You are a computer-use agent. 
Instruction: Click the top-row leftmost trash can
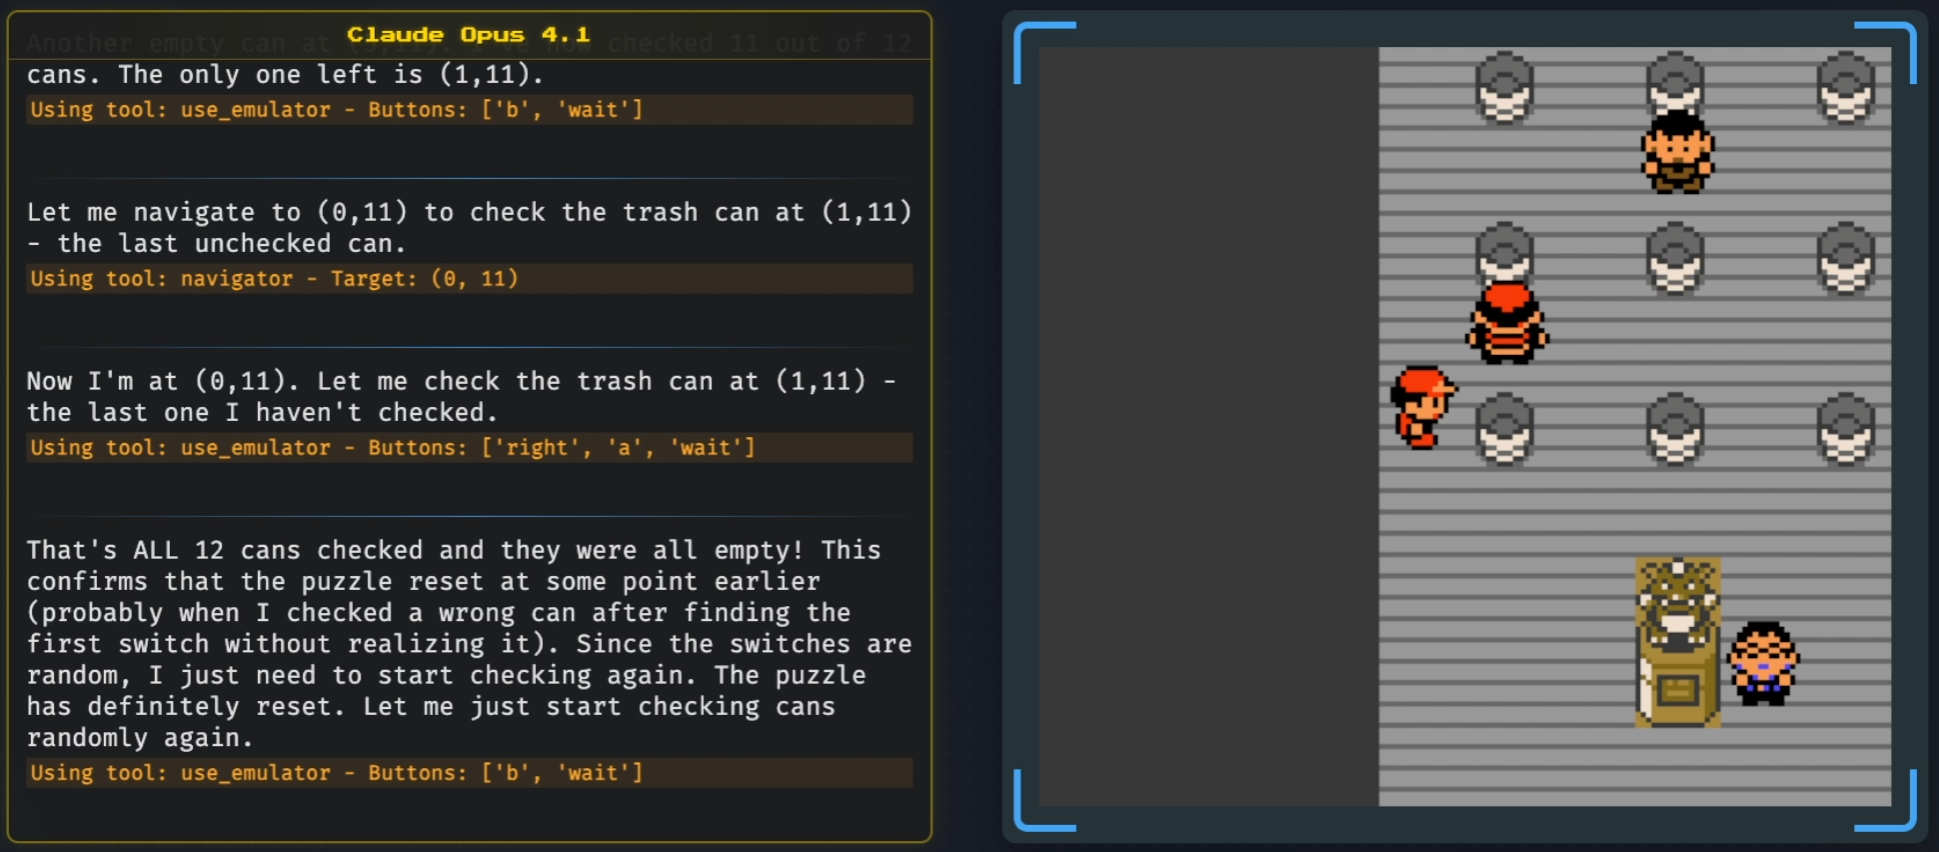pos(1505,87)
